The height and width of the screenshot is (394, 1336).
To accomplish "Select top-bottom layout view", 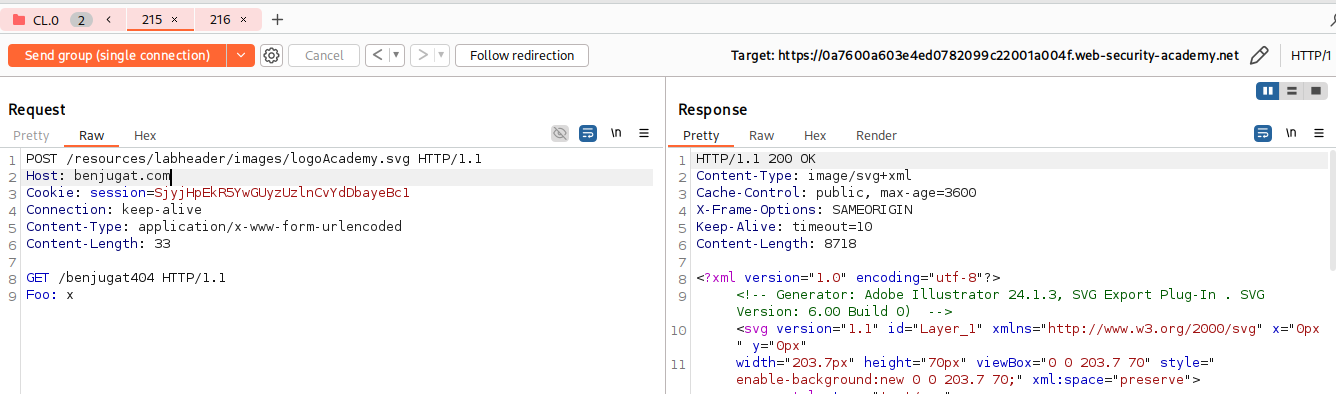I will click(1292, 91).
